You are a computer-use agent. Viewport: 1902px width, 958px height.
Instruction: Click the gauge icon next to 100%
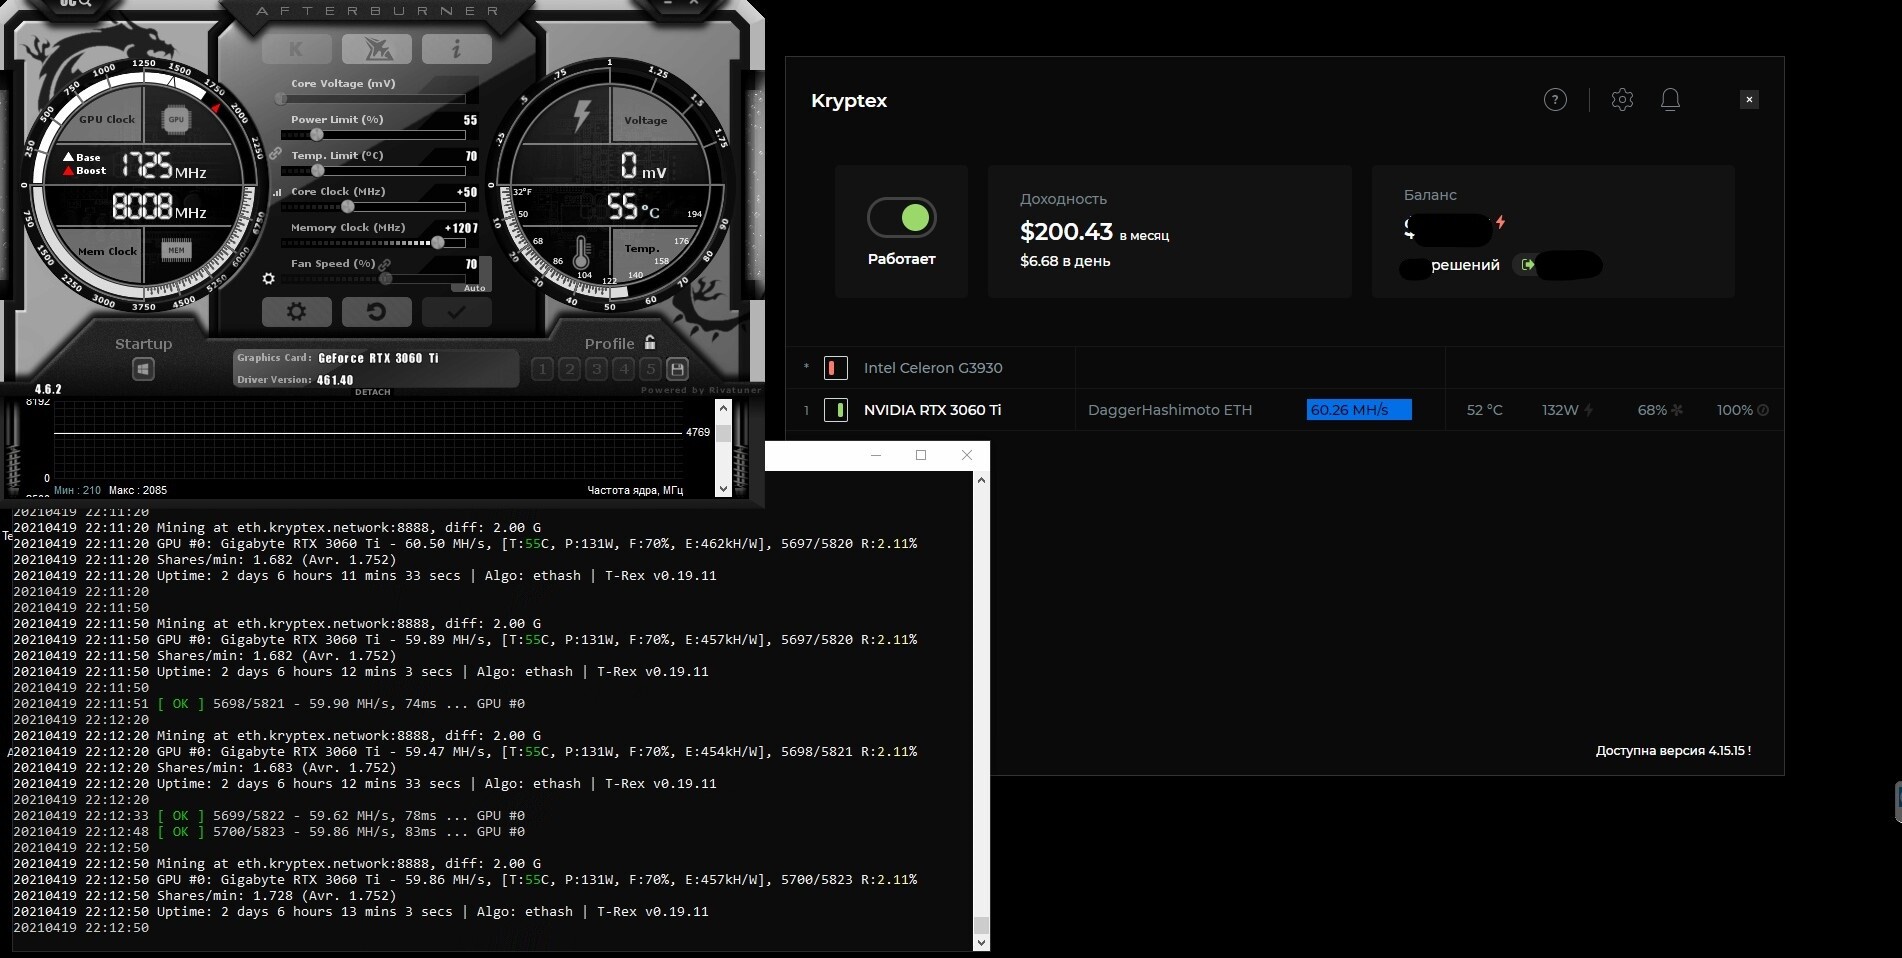click(1763, 410)
